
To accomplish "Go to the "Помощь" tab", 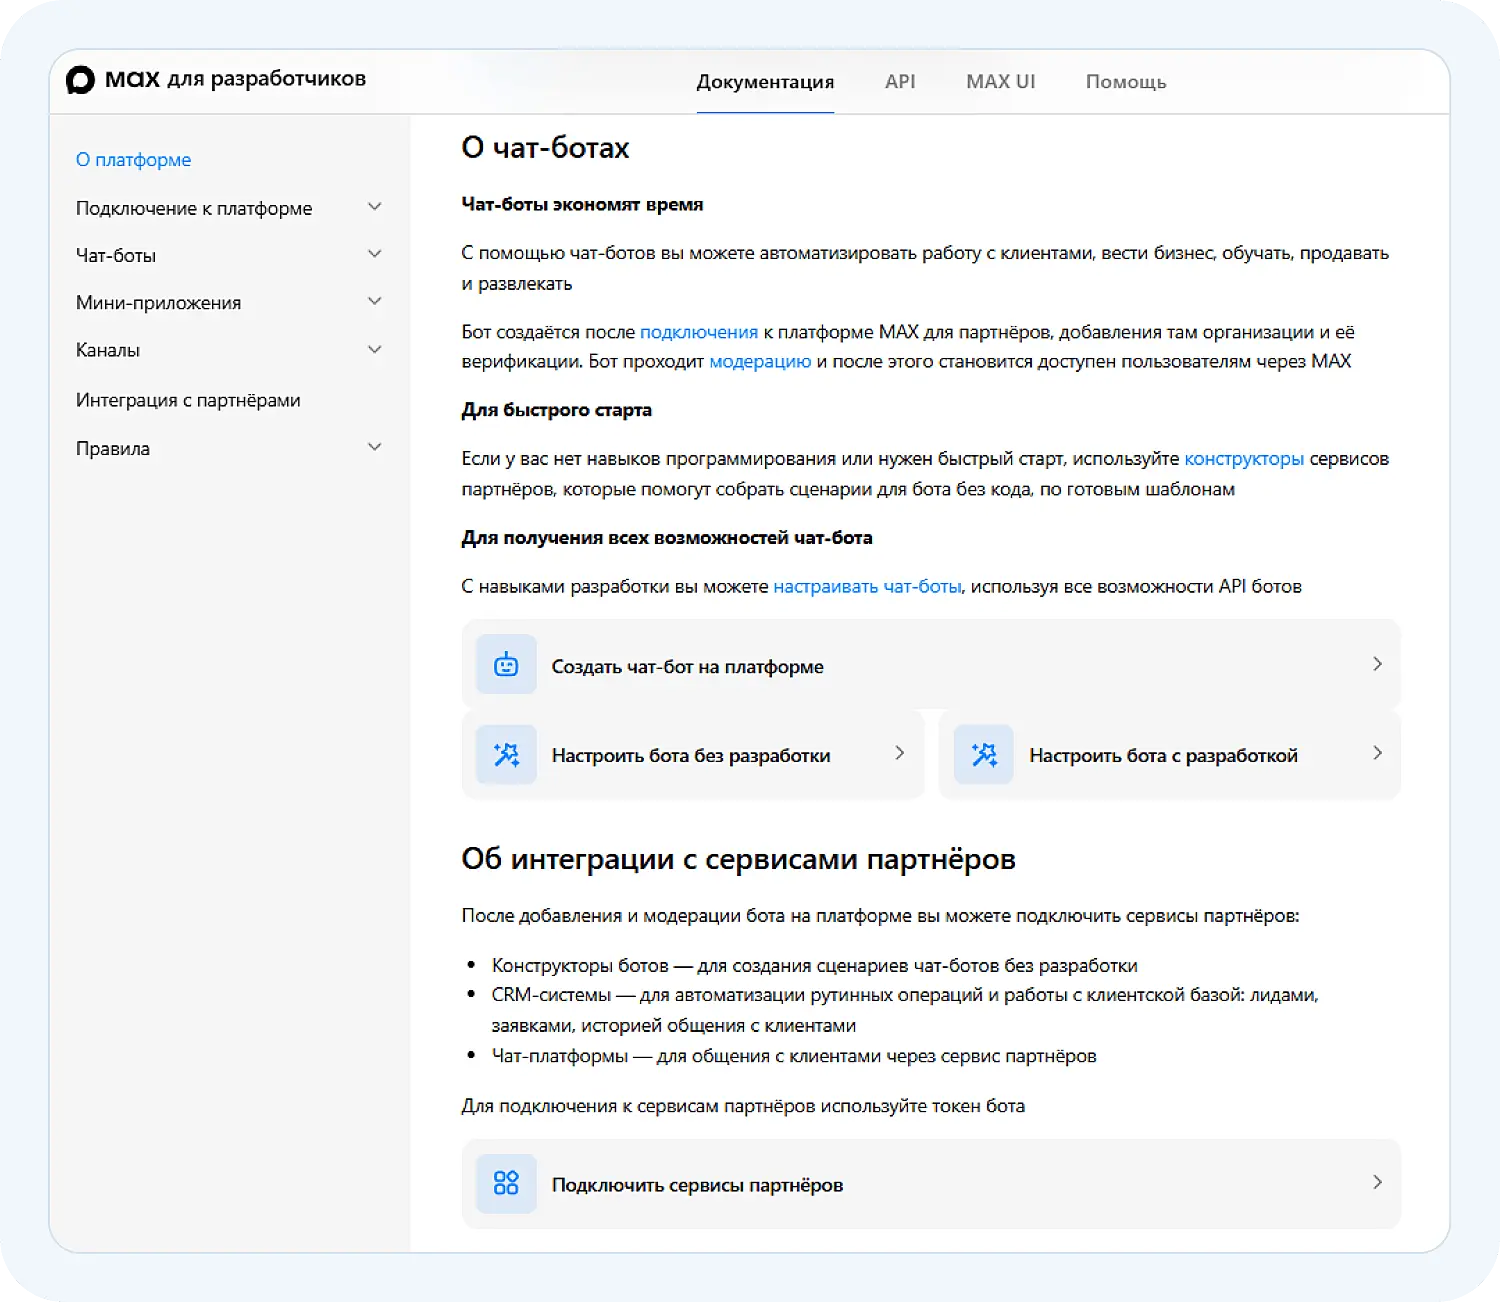I will point(1126,82).
